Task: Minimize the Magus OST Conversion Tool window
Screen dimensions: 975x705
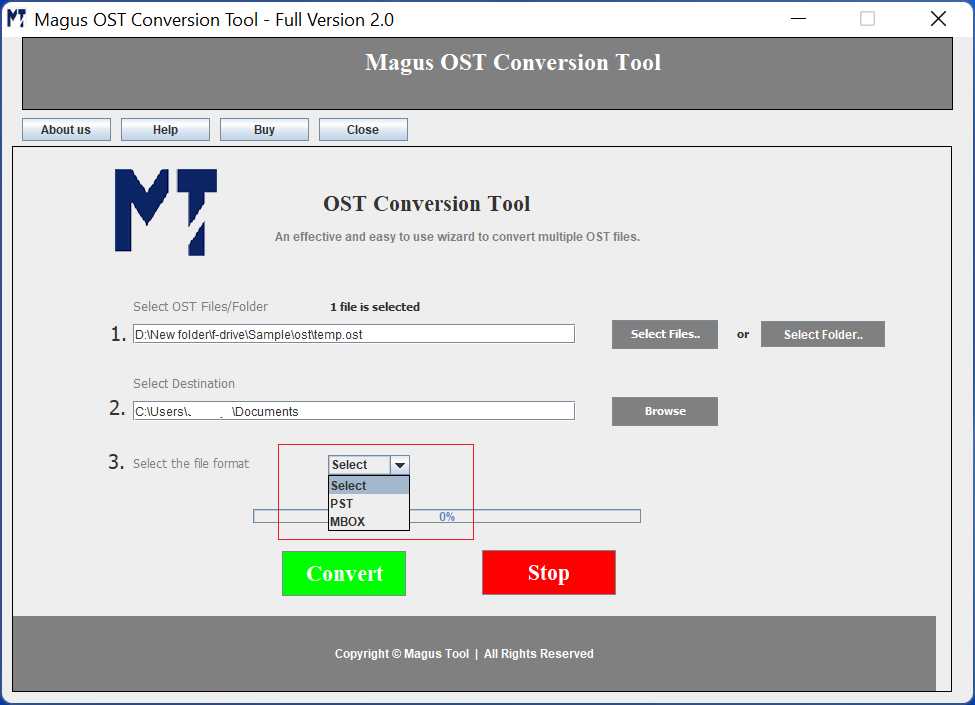Action: tap(797, 19)
